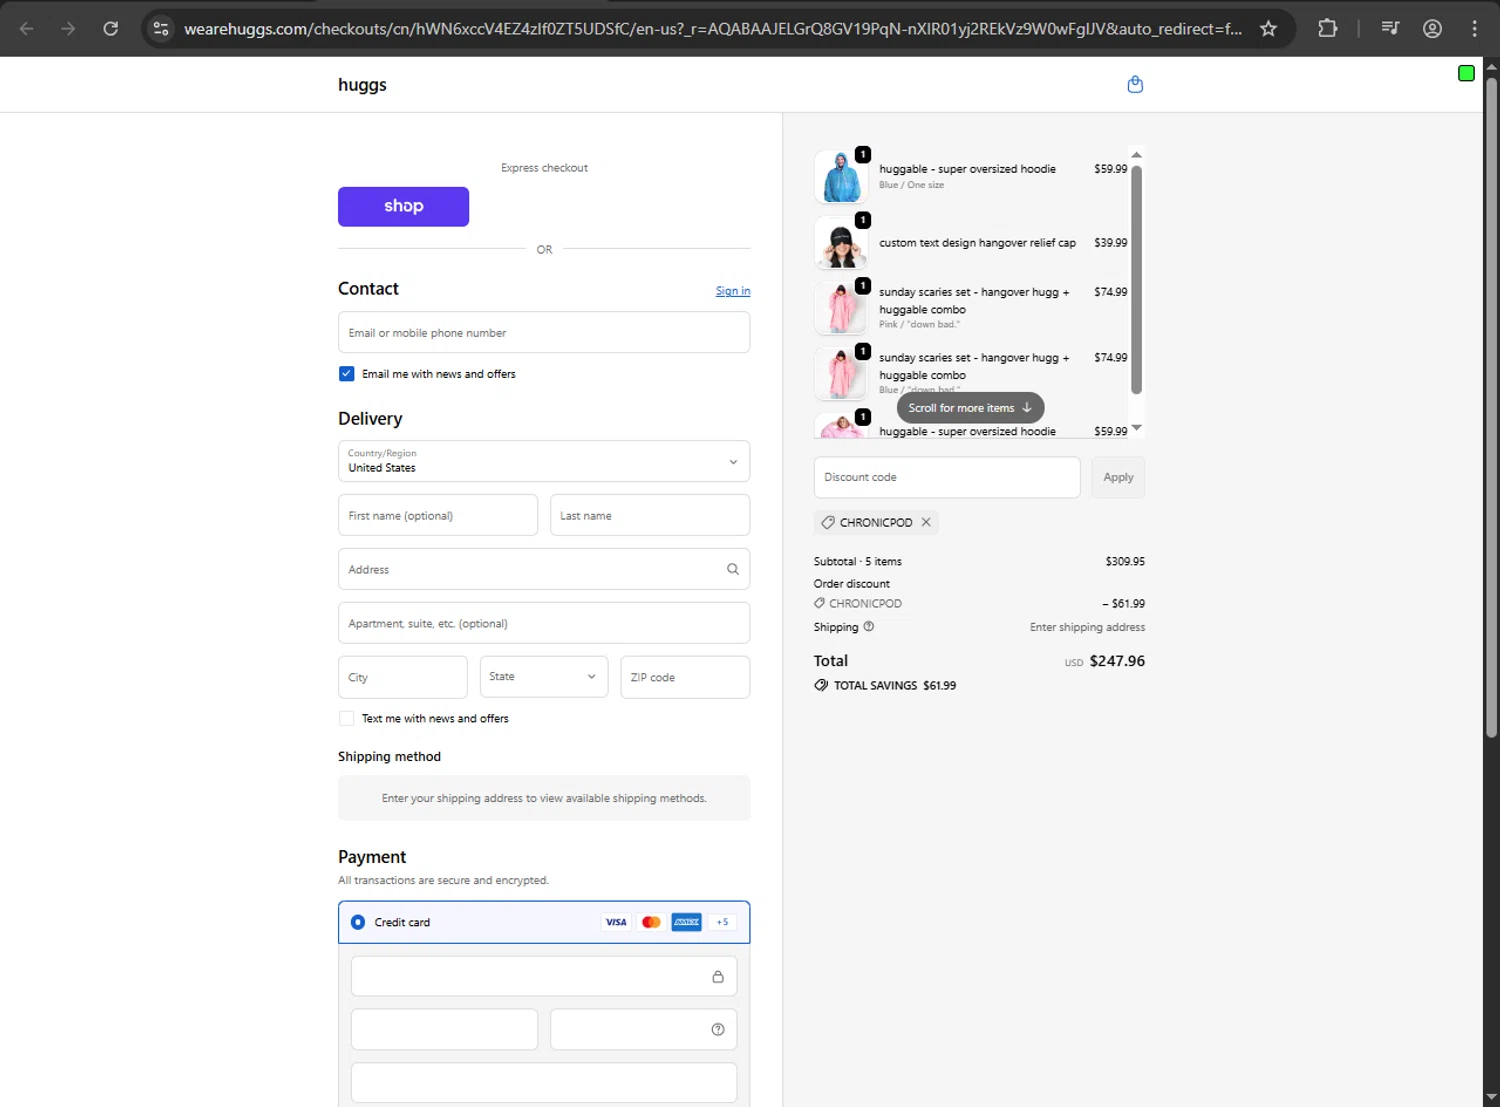Image resolution: width=1500 pixels, height=1107 pixels.
Task: Click the page scrollbar down arrow
Action: (1491, 1097)
